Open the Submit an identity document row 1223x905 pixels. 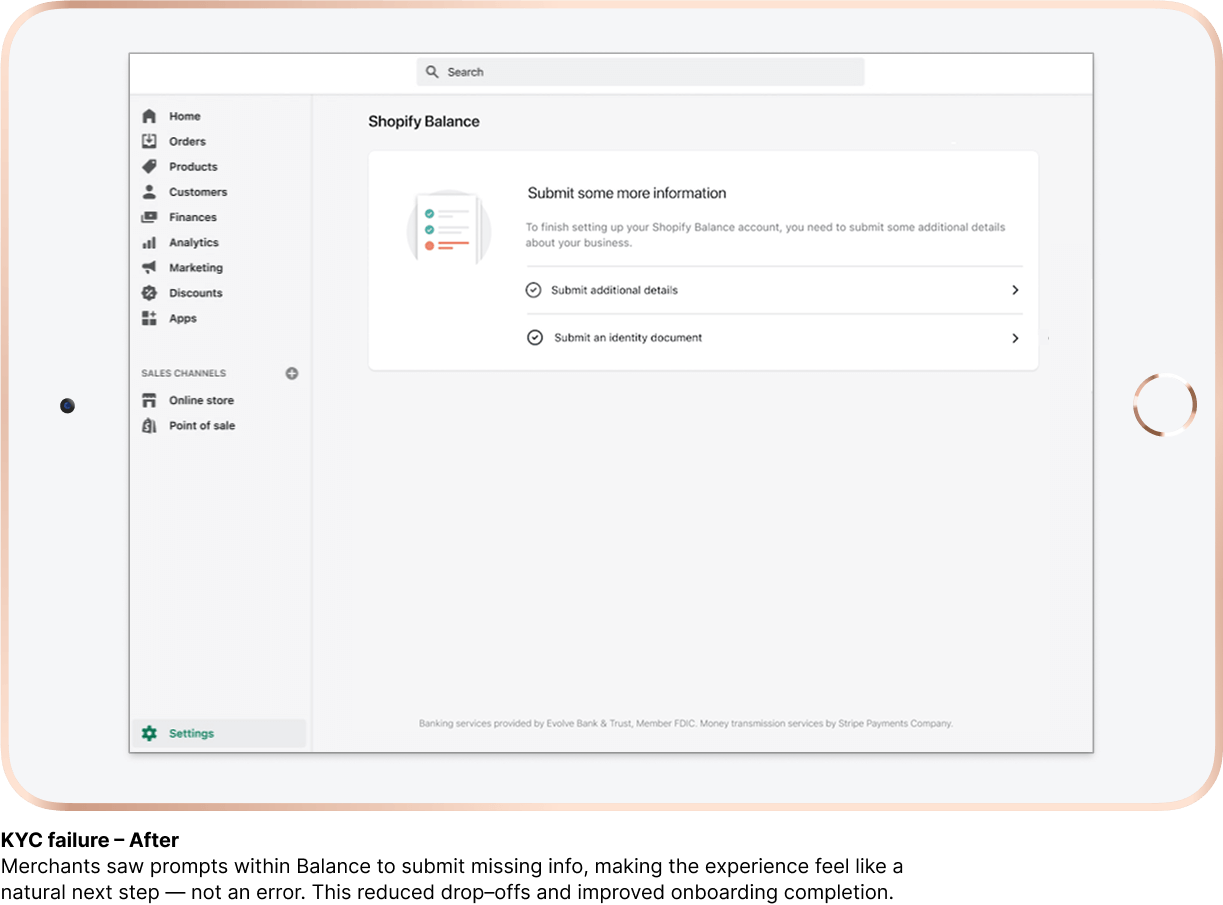pyautogui.click(x=774, y=338)
